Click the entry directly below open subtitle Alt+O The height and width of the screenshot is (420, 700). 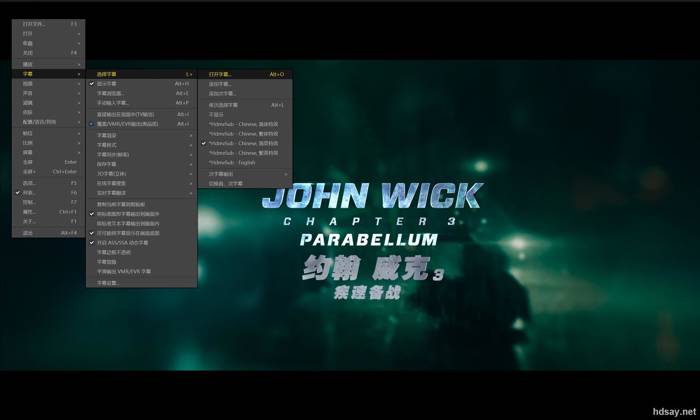[245, 84]
